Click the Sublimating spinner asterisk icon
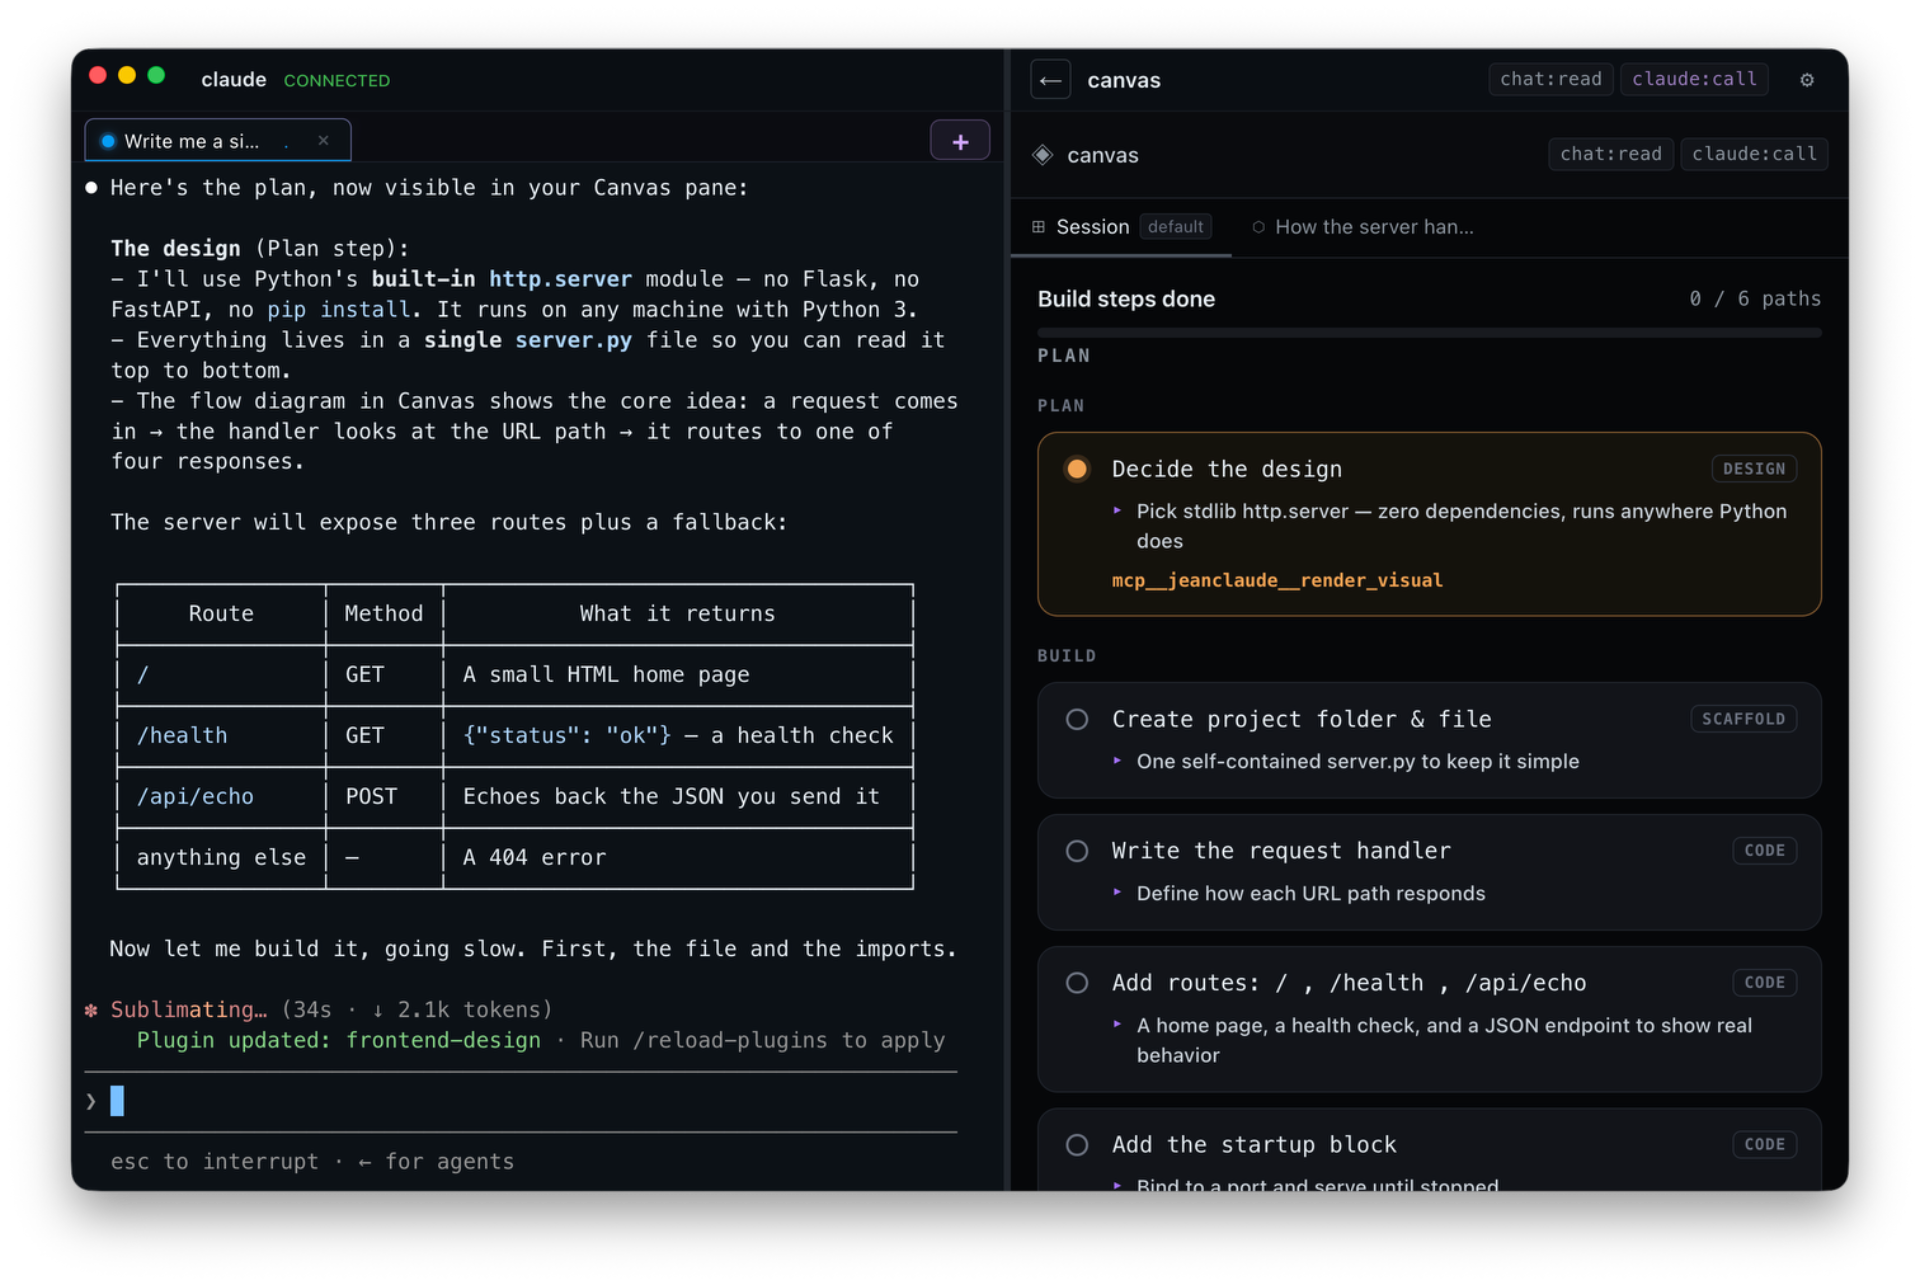This screenshot has width=1920, height=1285. (x=91, y=1010)
